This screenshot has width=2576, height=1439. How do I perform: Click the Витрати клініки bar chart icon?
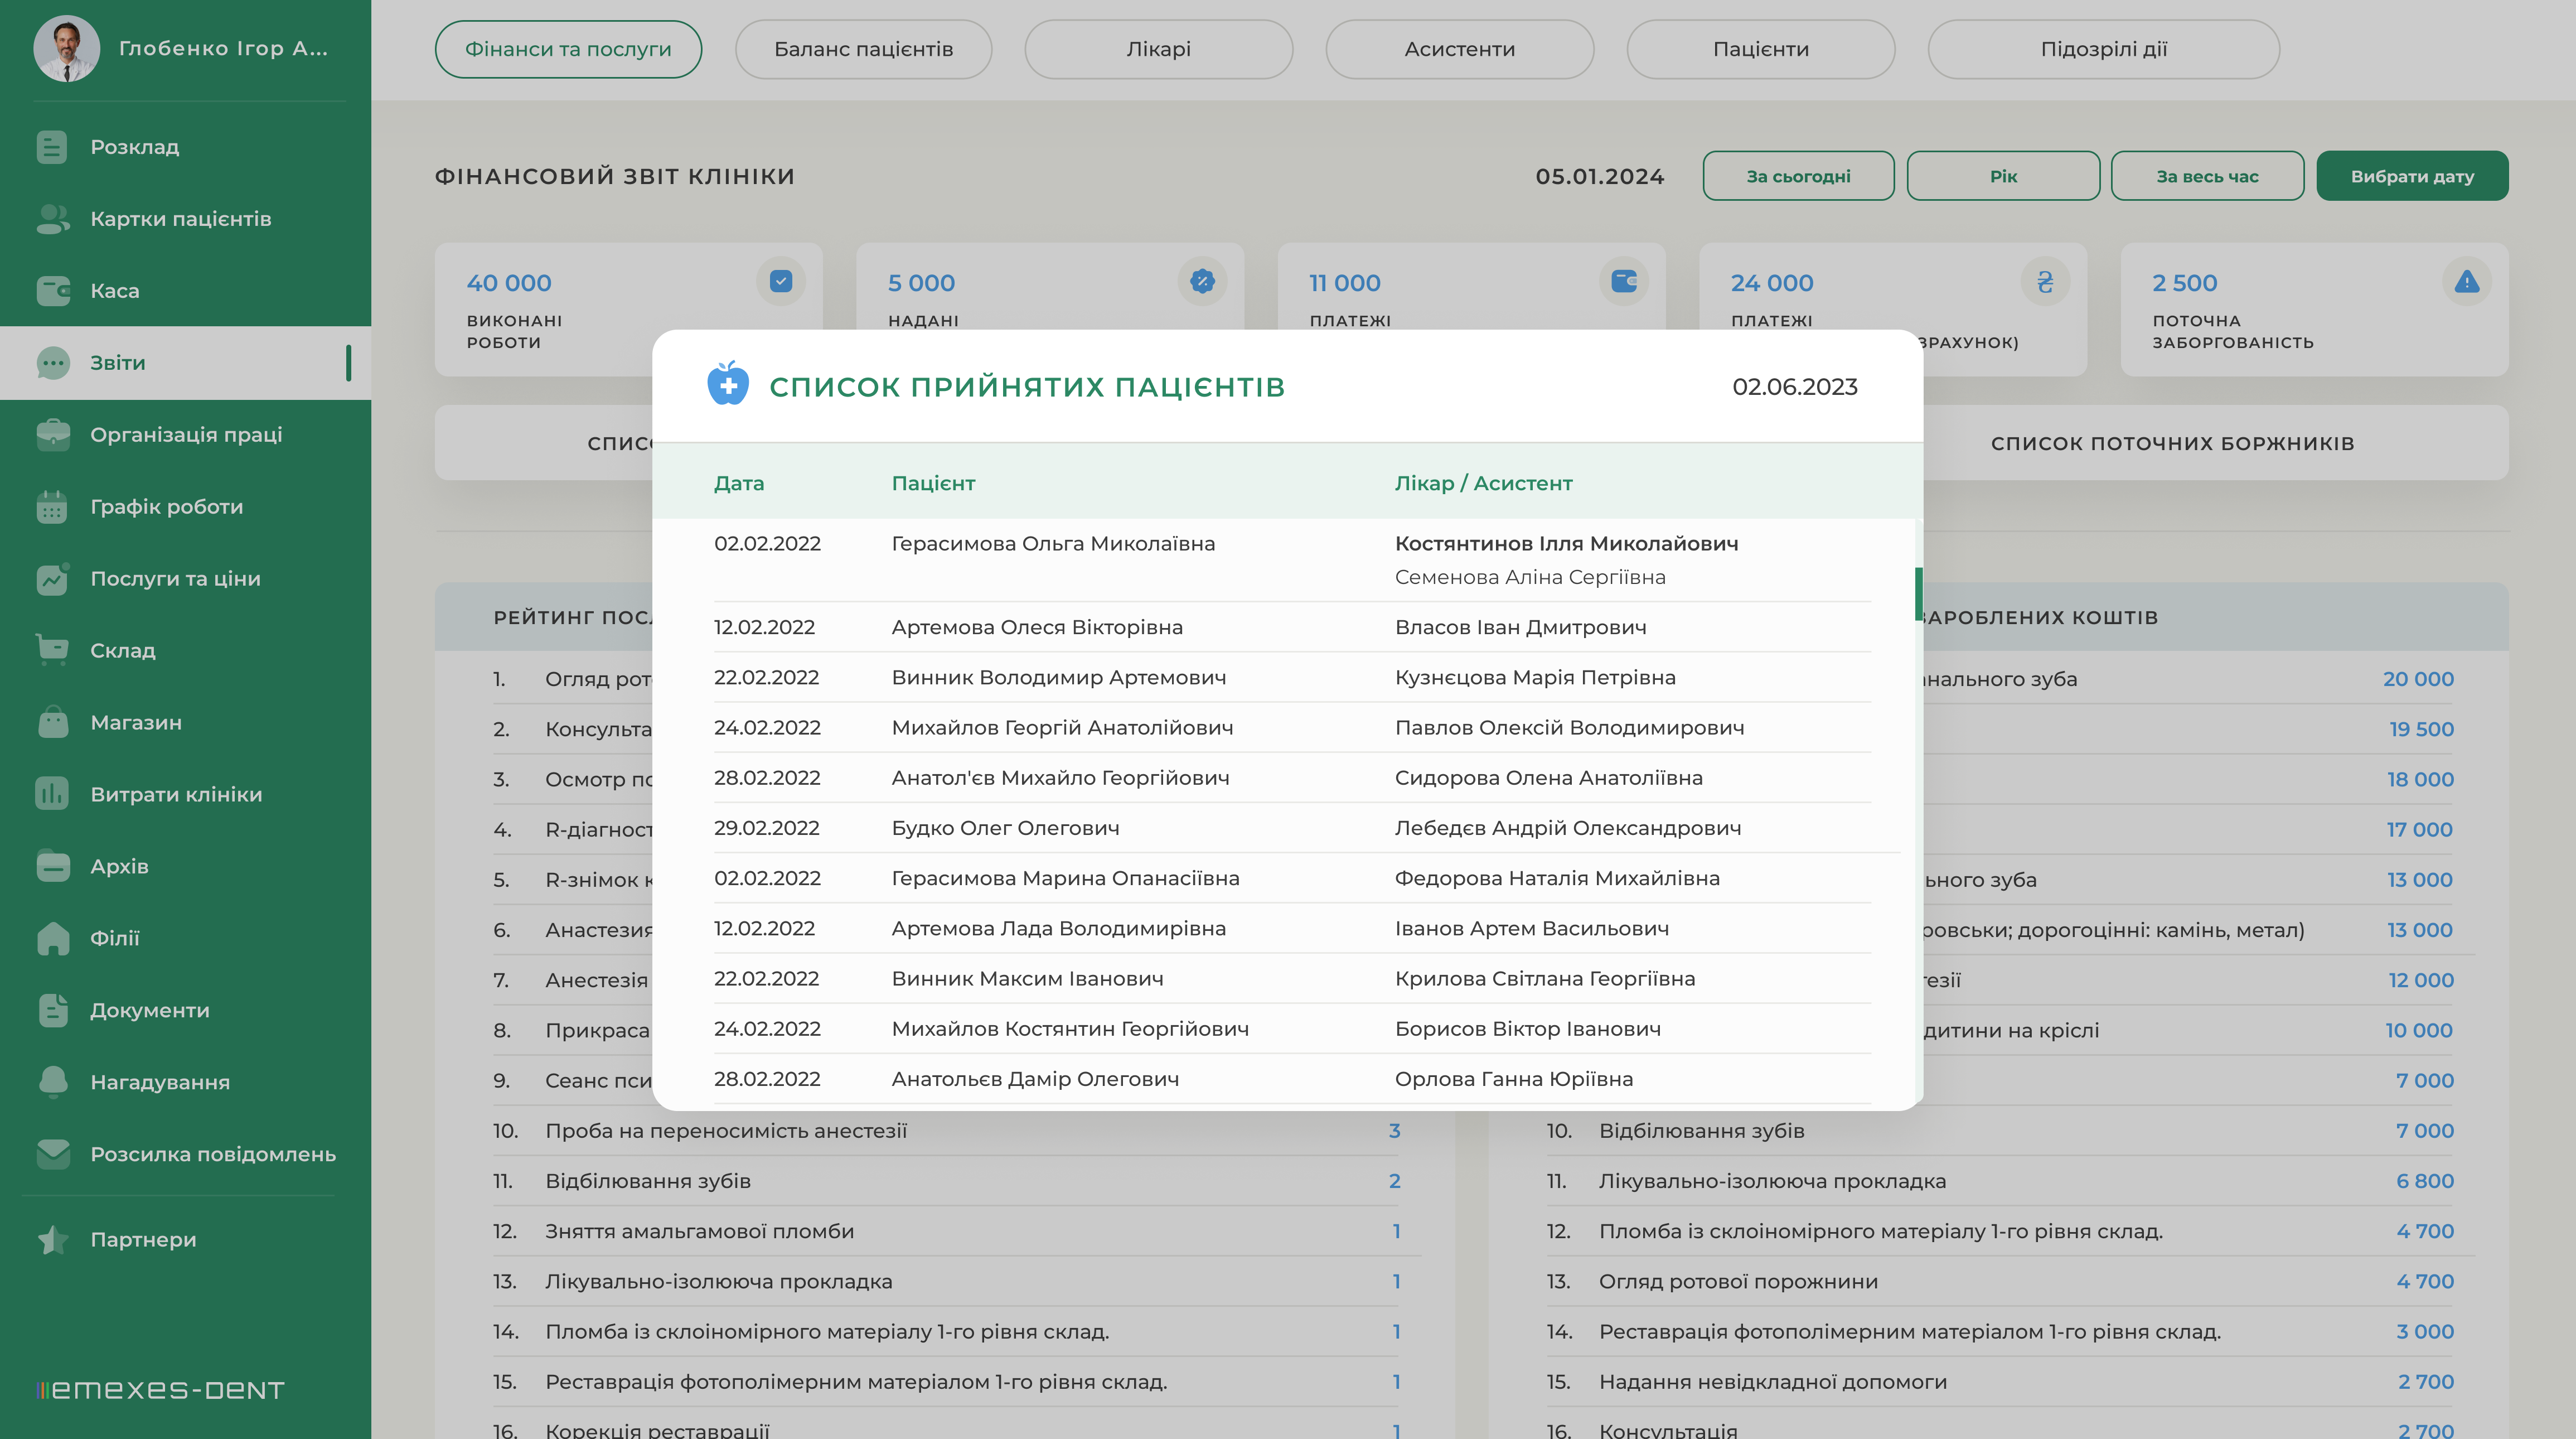point(52,794)
